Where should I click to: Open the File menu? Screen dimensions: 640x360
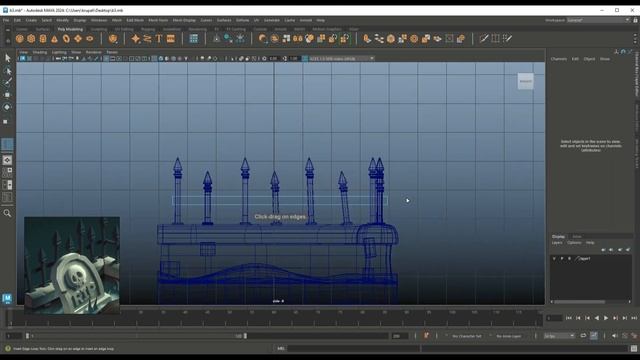point(6,20)
